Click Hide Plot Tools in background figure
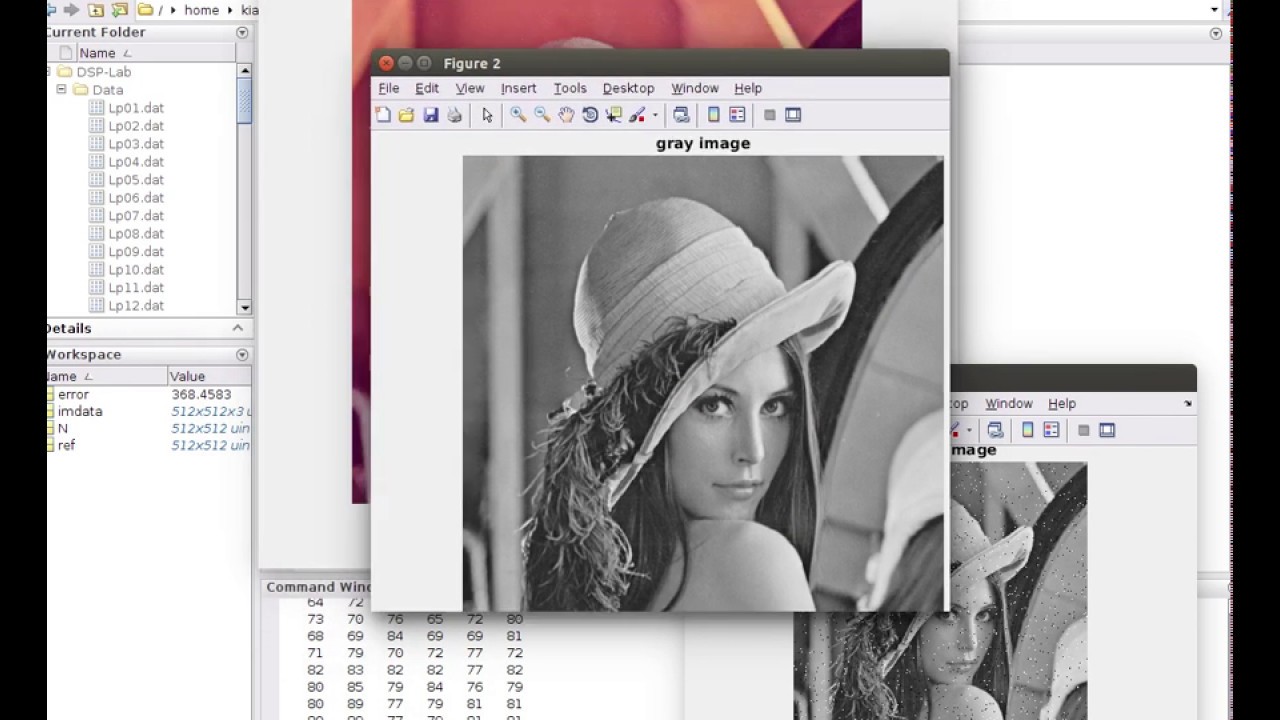 tap(1083, 430)
